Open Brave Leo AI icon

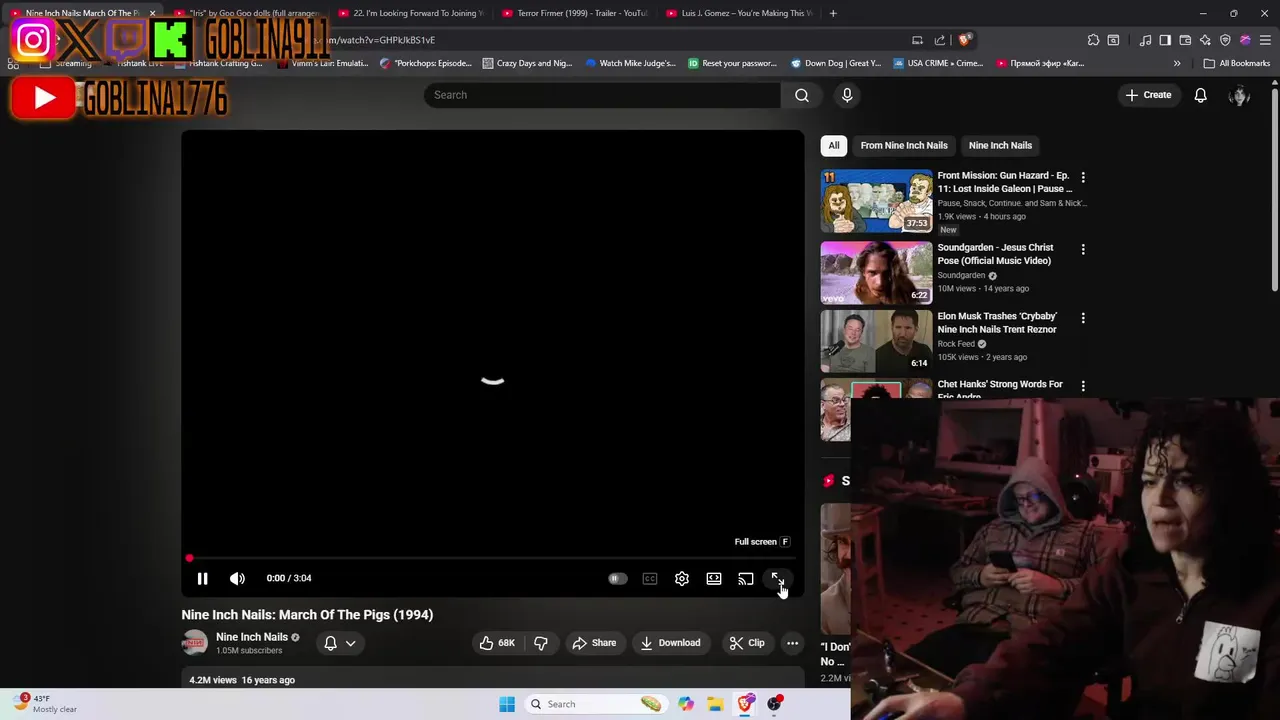[1205, 40]
